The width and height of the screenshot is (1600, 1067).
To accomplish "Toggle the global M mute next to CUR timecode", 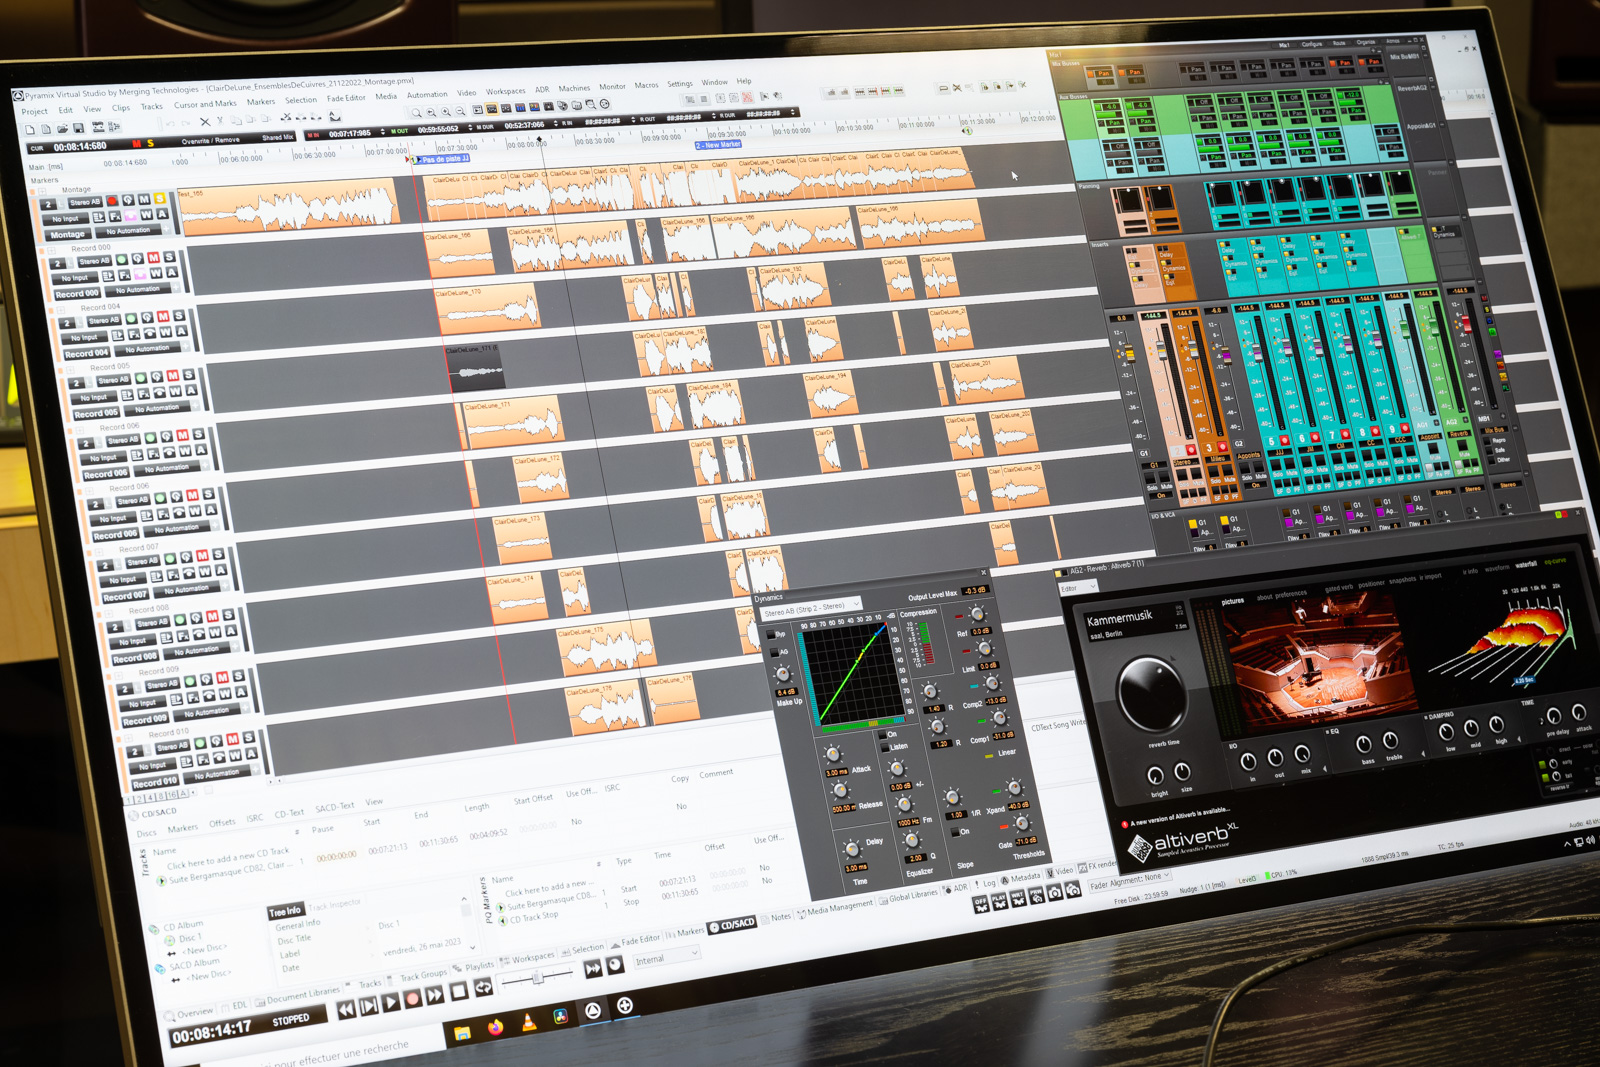I will coord(137,144).
